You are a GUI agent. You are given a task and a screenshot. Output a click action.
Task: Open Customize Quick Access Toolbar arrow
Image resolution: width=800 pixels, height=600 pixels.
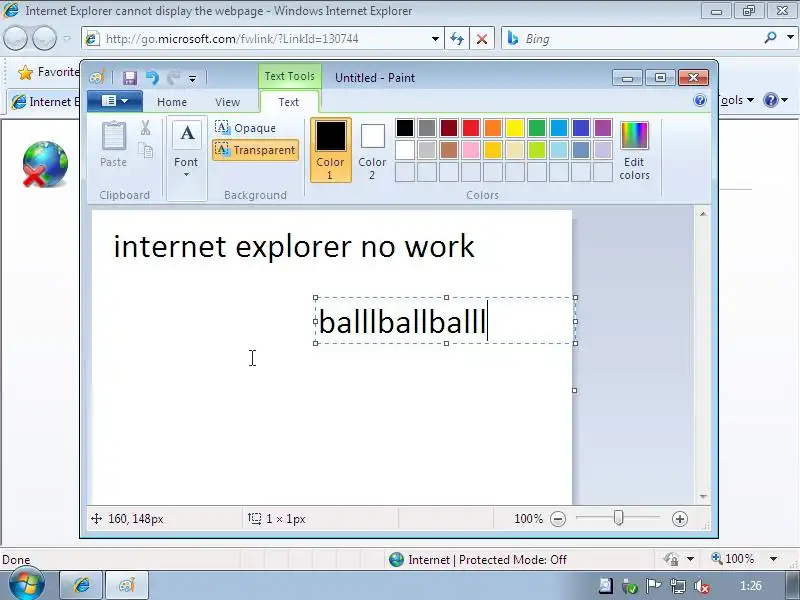(192, 79)
